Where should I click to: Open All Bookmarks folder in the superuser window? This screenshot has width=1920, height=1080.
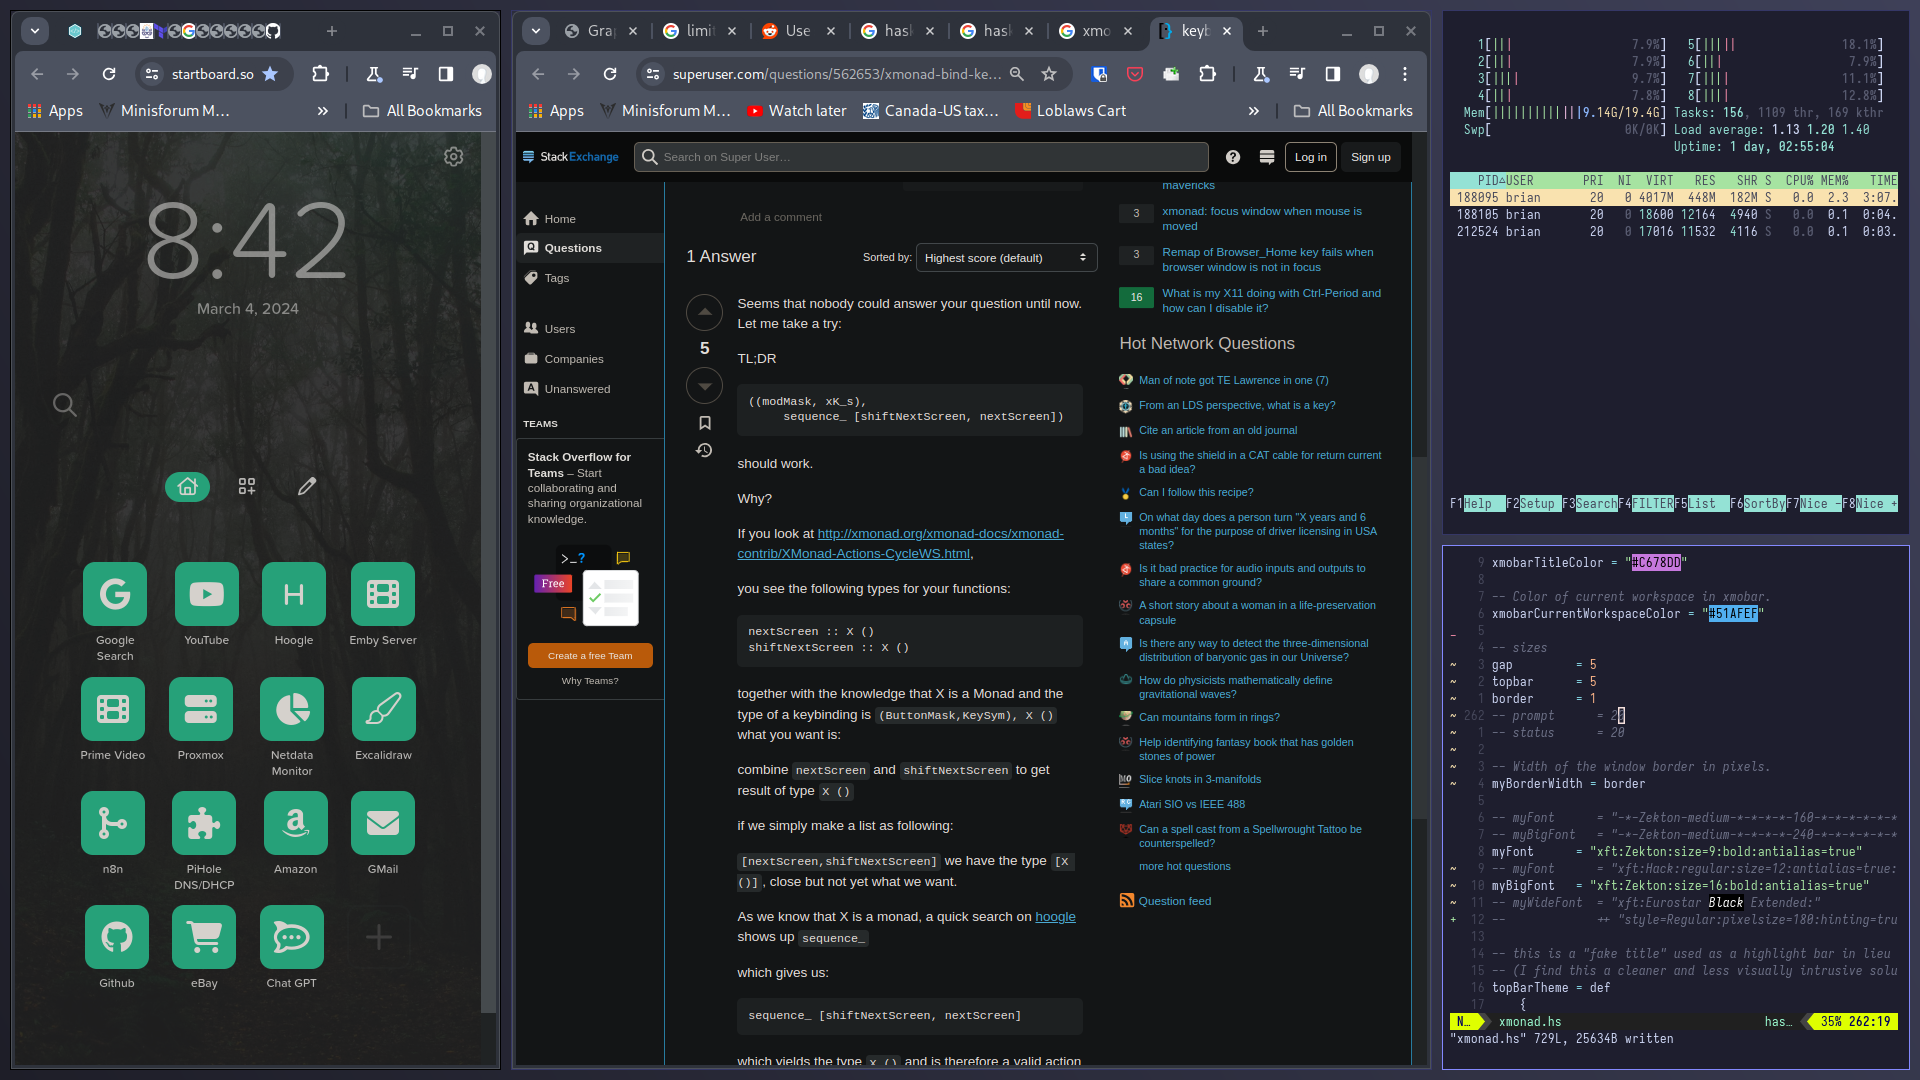pos(1353,111)
